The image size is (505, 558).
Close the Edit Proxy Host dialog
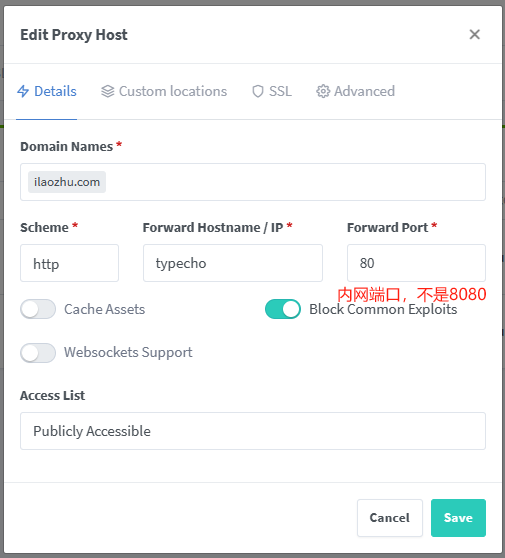pos(474,35)
